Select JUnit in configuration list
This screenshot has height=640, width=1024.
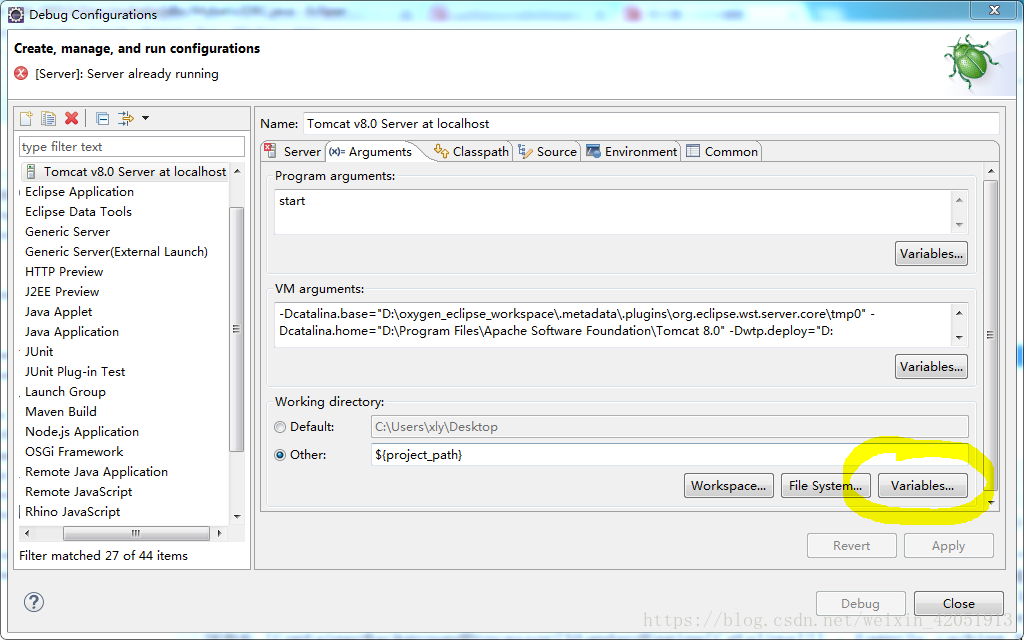pos(39,352)
